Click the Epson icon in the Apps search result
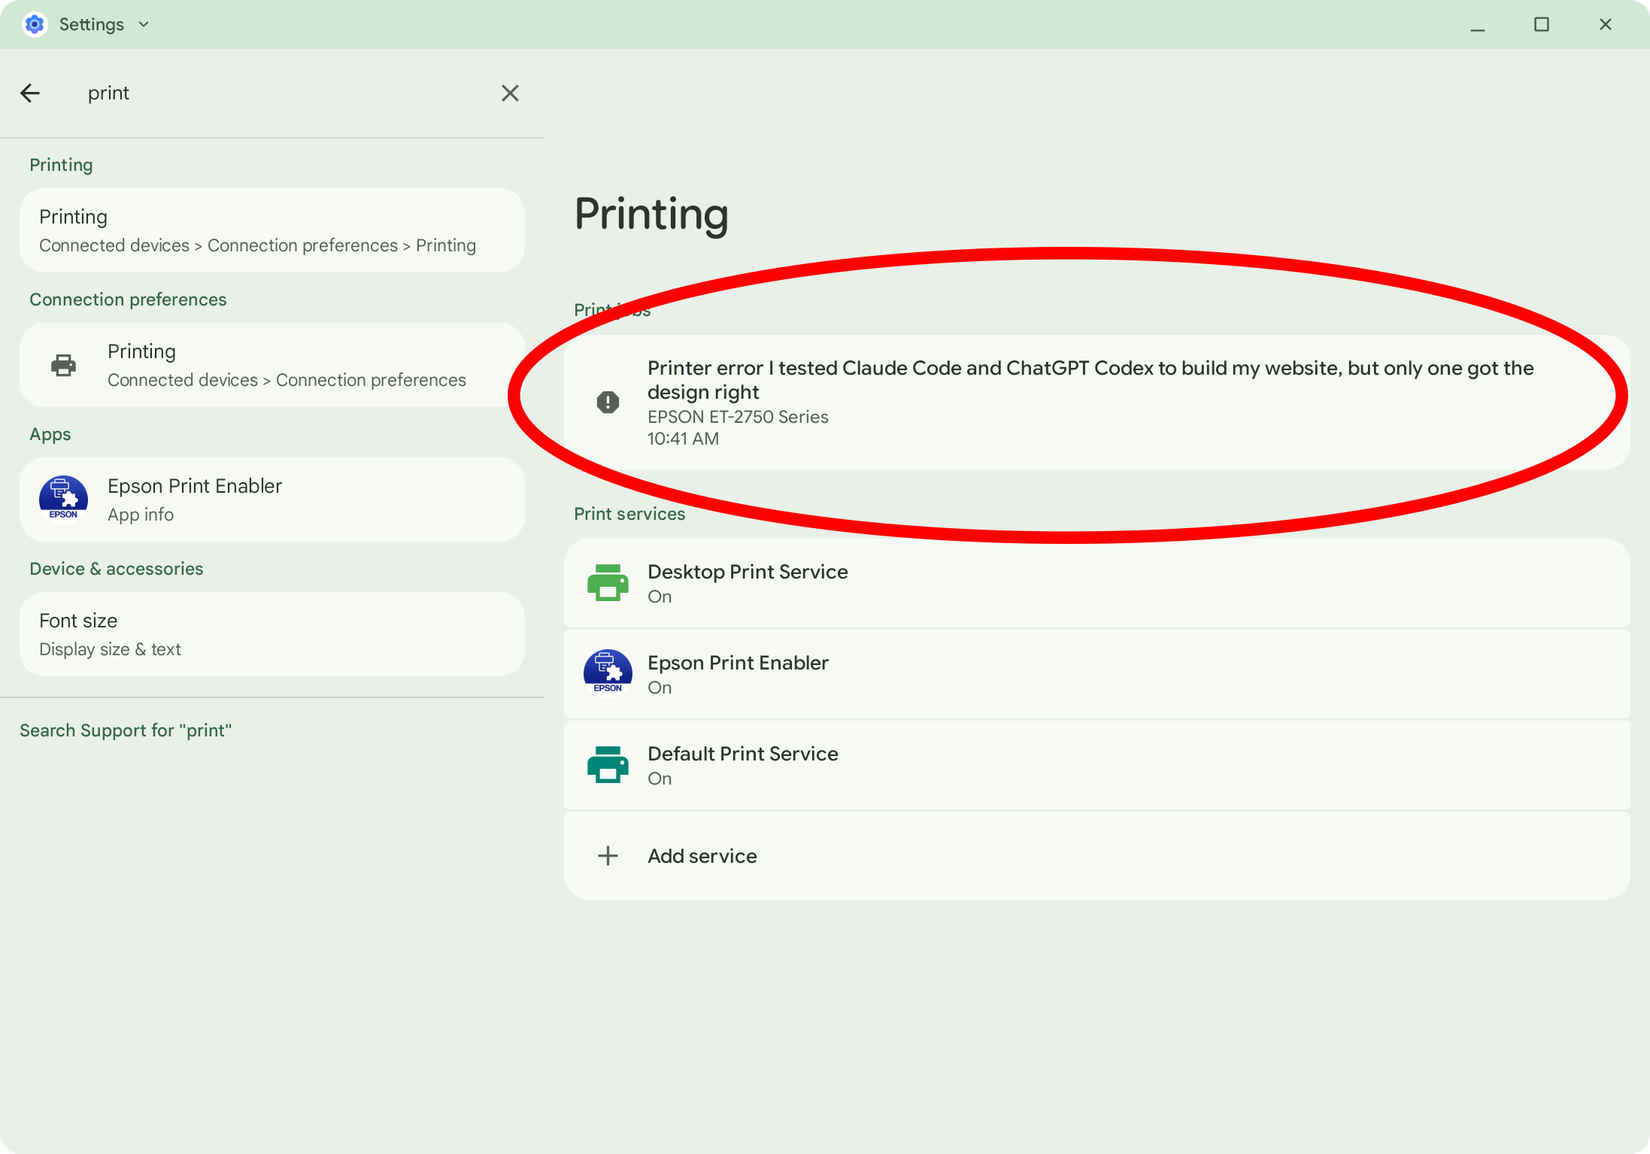This screenshot has height=1154, width=1650. (x=64, y=498)
